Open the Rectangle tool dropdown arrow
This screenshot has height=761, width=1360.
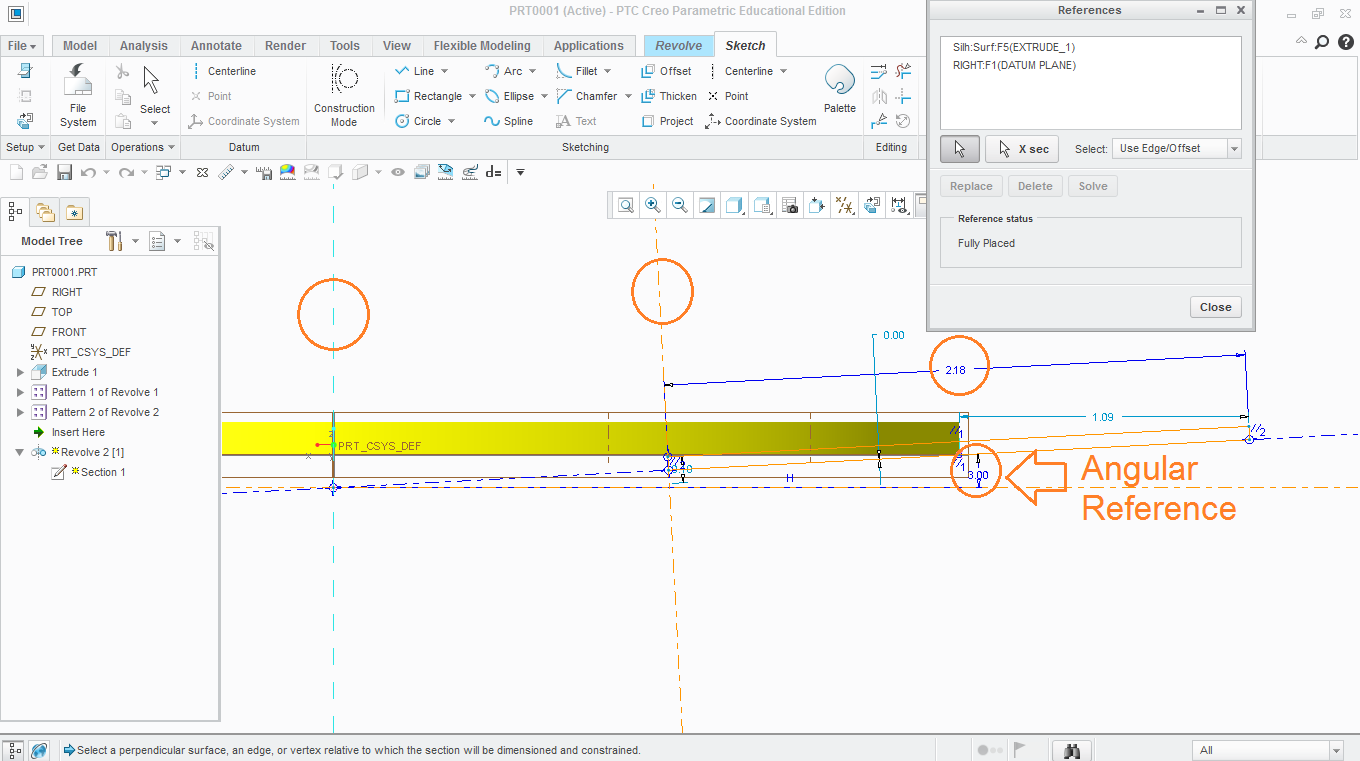[x=471, y=97]
